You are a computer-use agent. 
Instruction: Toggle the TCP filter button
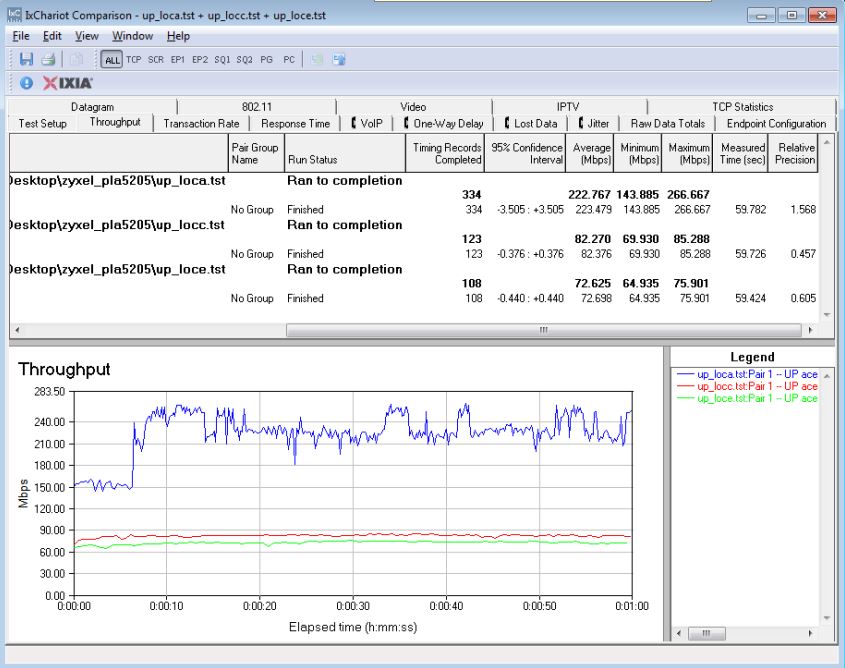[134, 60]
